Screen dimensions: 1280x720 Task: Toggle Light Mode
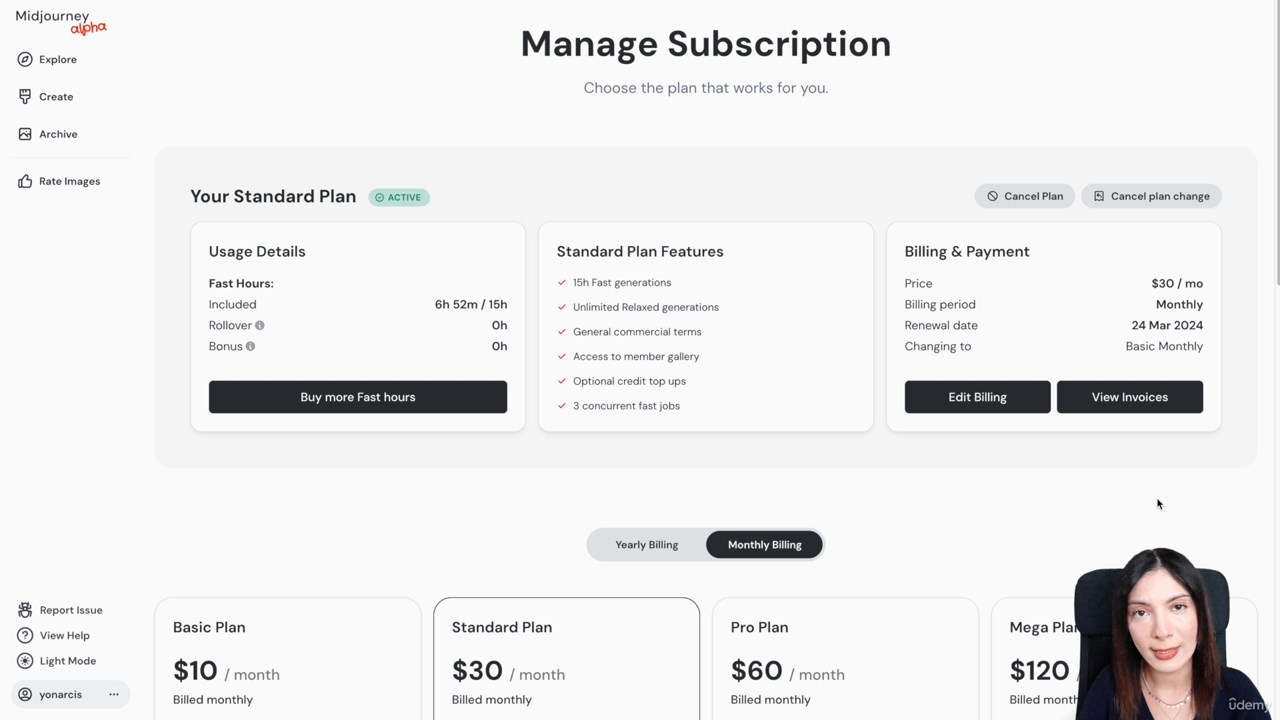(x=57, y=661)
